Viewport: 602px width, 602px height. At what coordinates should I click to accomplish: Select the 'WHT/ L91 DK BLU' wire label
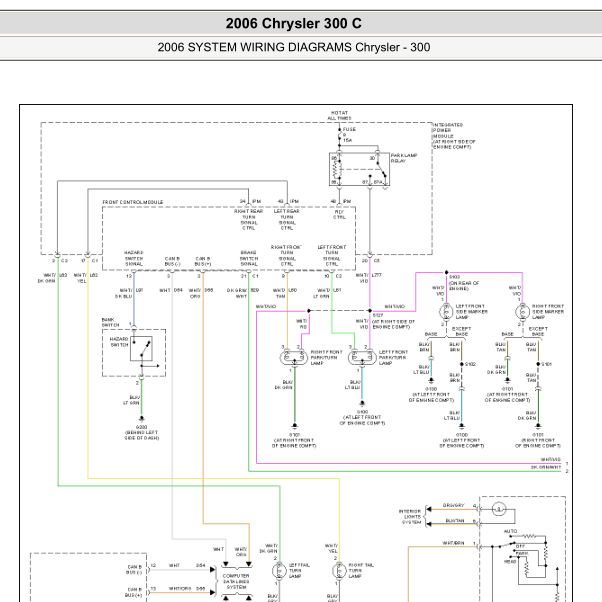pyautogui.click(x=129, y=293)
